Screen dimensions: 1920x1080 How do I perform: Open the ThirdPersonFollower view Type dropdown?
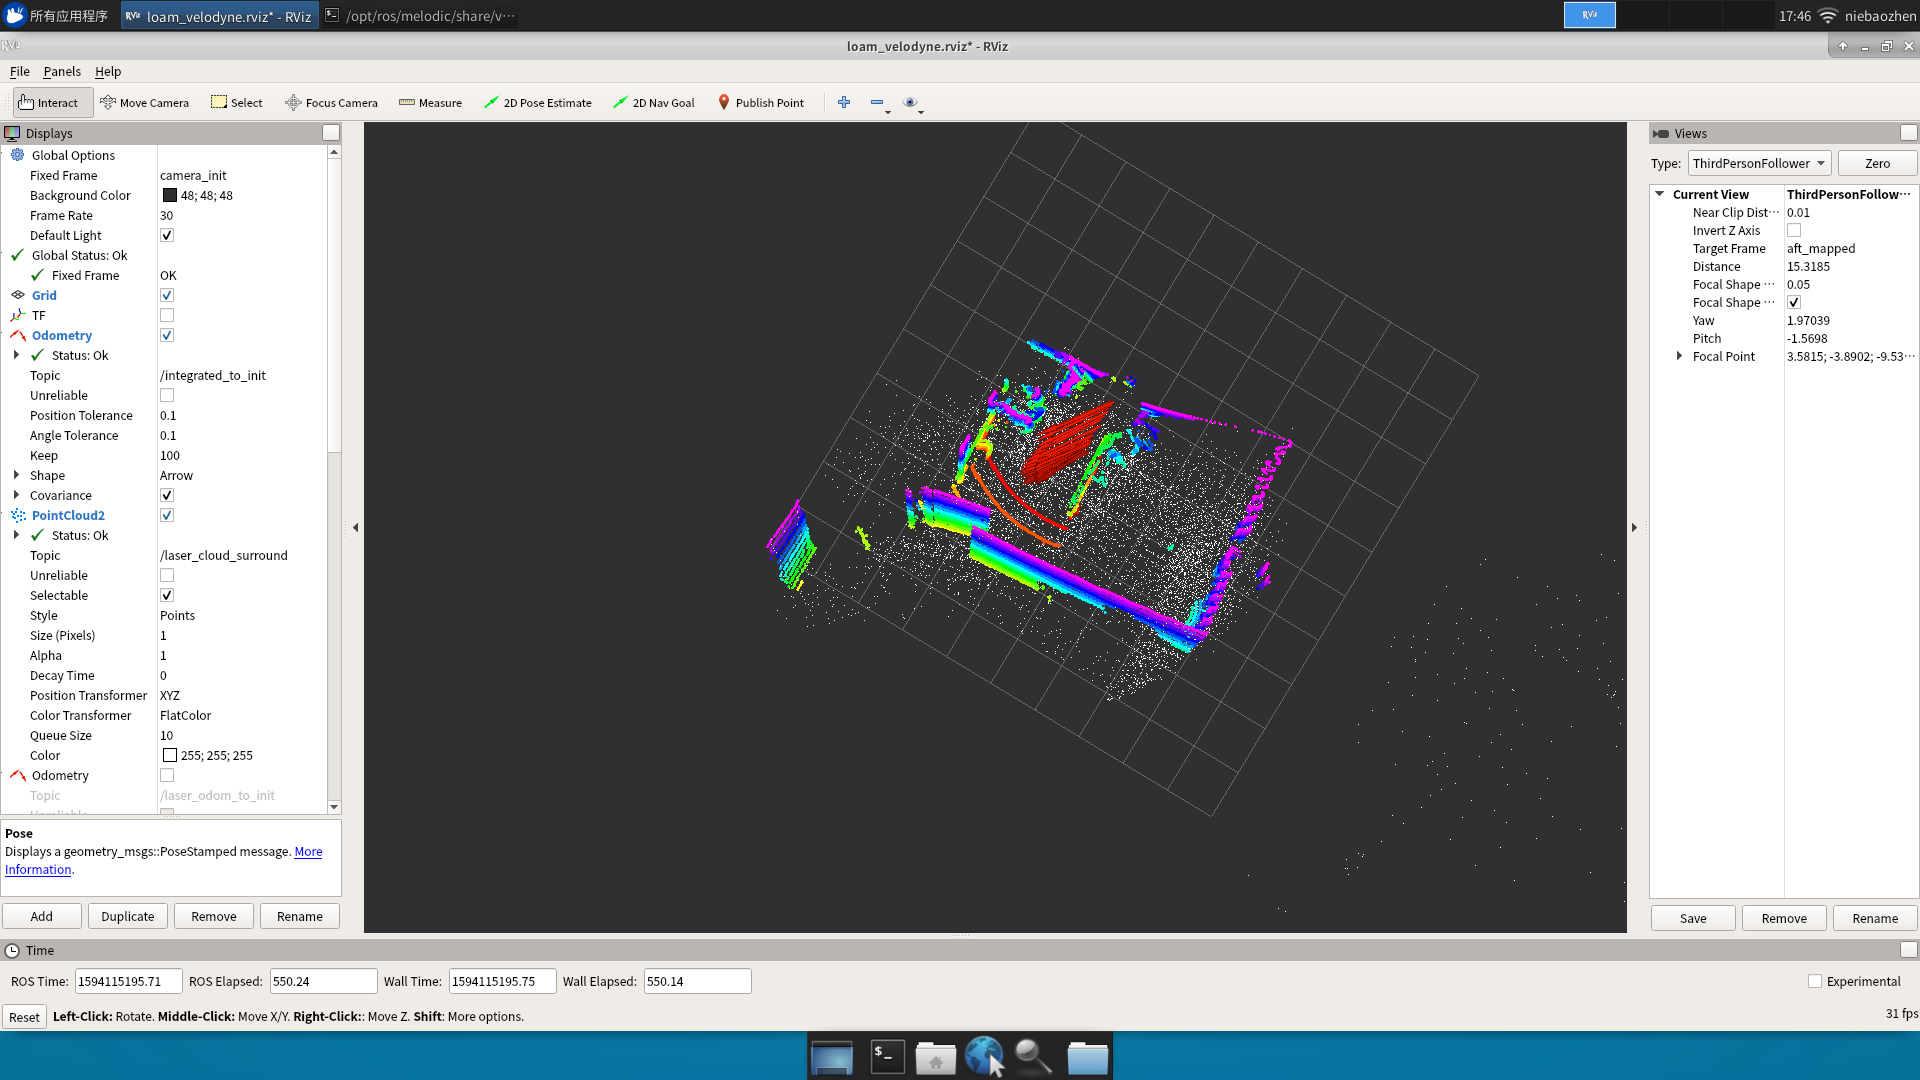(1758, 163)
